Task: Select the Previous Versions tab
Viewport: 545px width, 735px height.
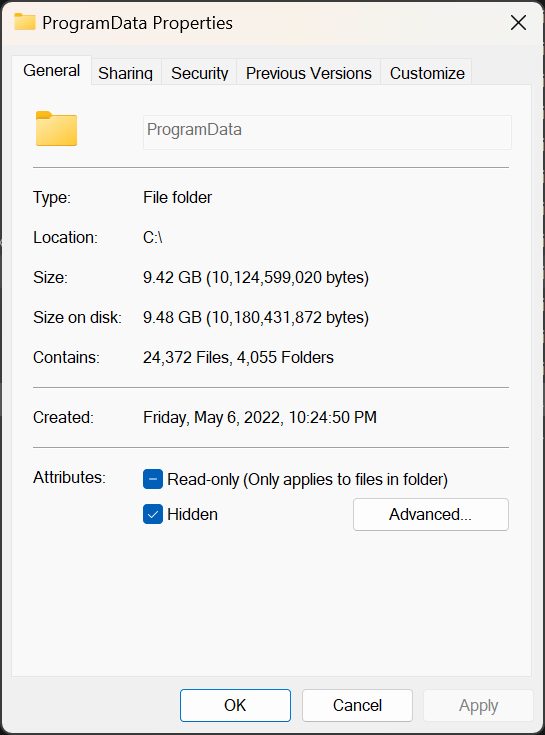Action: (x=309, y=73)
